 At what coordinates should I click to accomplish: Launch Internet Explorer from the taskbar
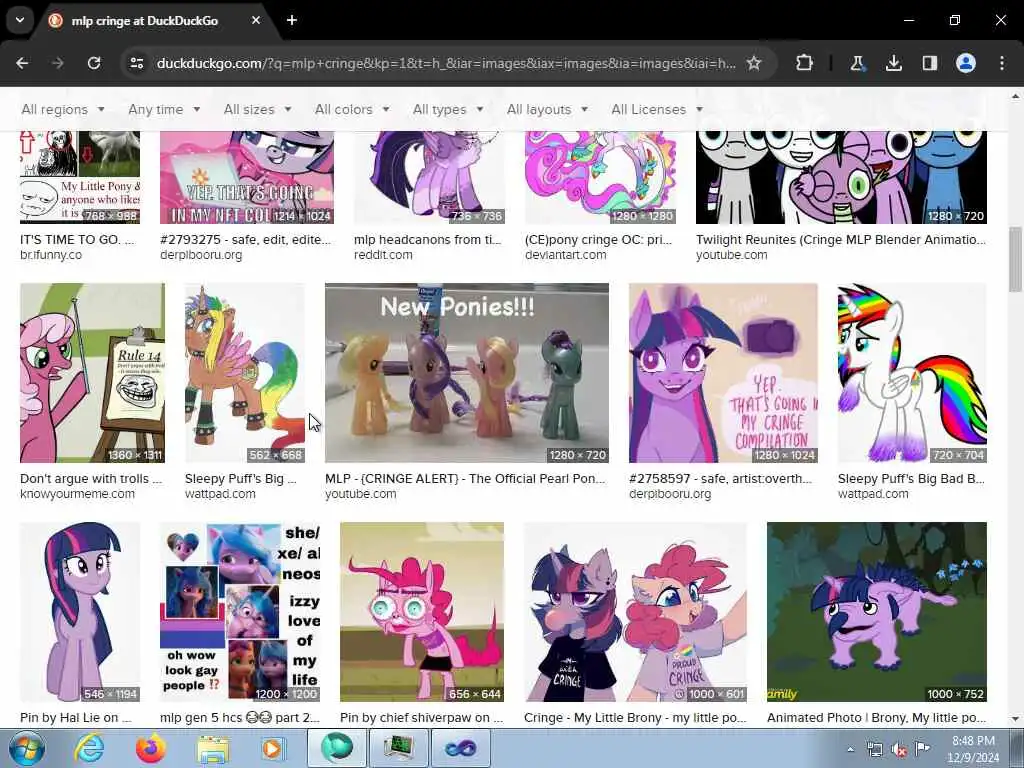click(88, 748)
